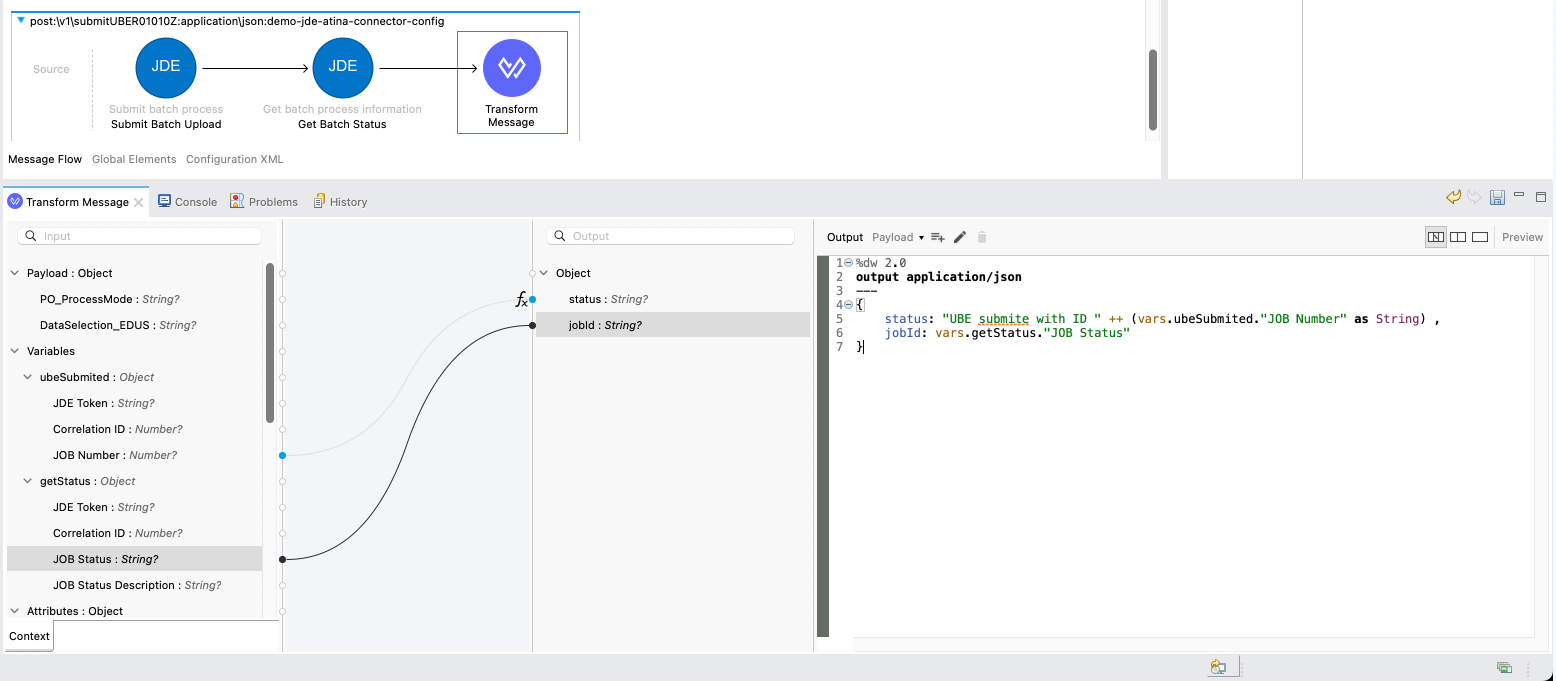
Task: Click the fx function icon beside status
Action: pyautogui.click(x=521, y=300)
